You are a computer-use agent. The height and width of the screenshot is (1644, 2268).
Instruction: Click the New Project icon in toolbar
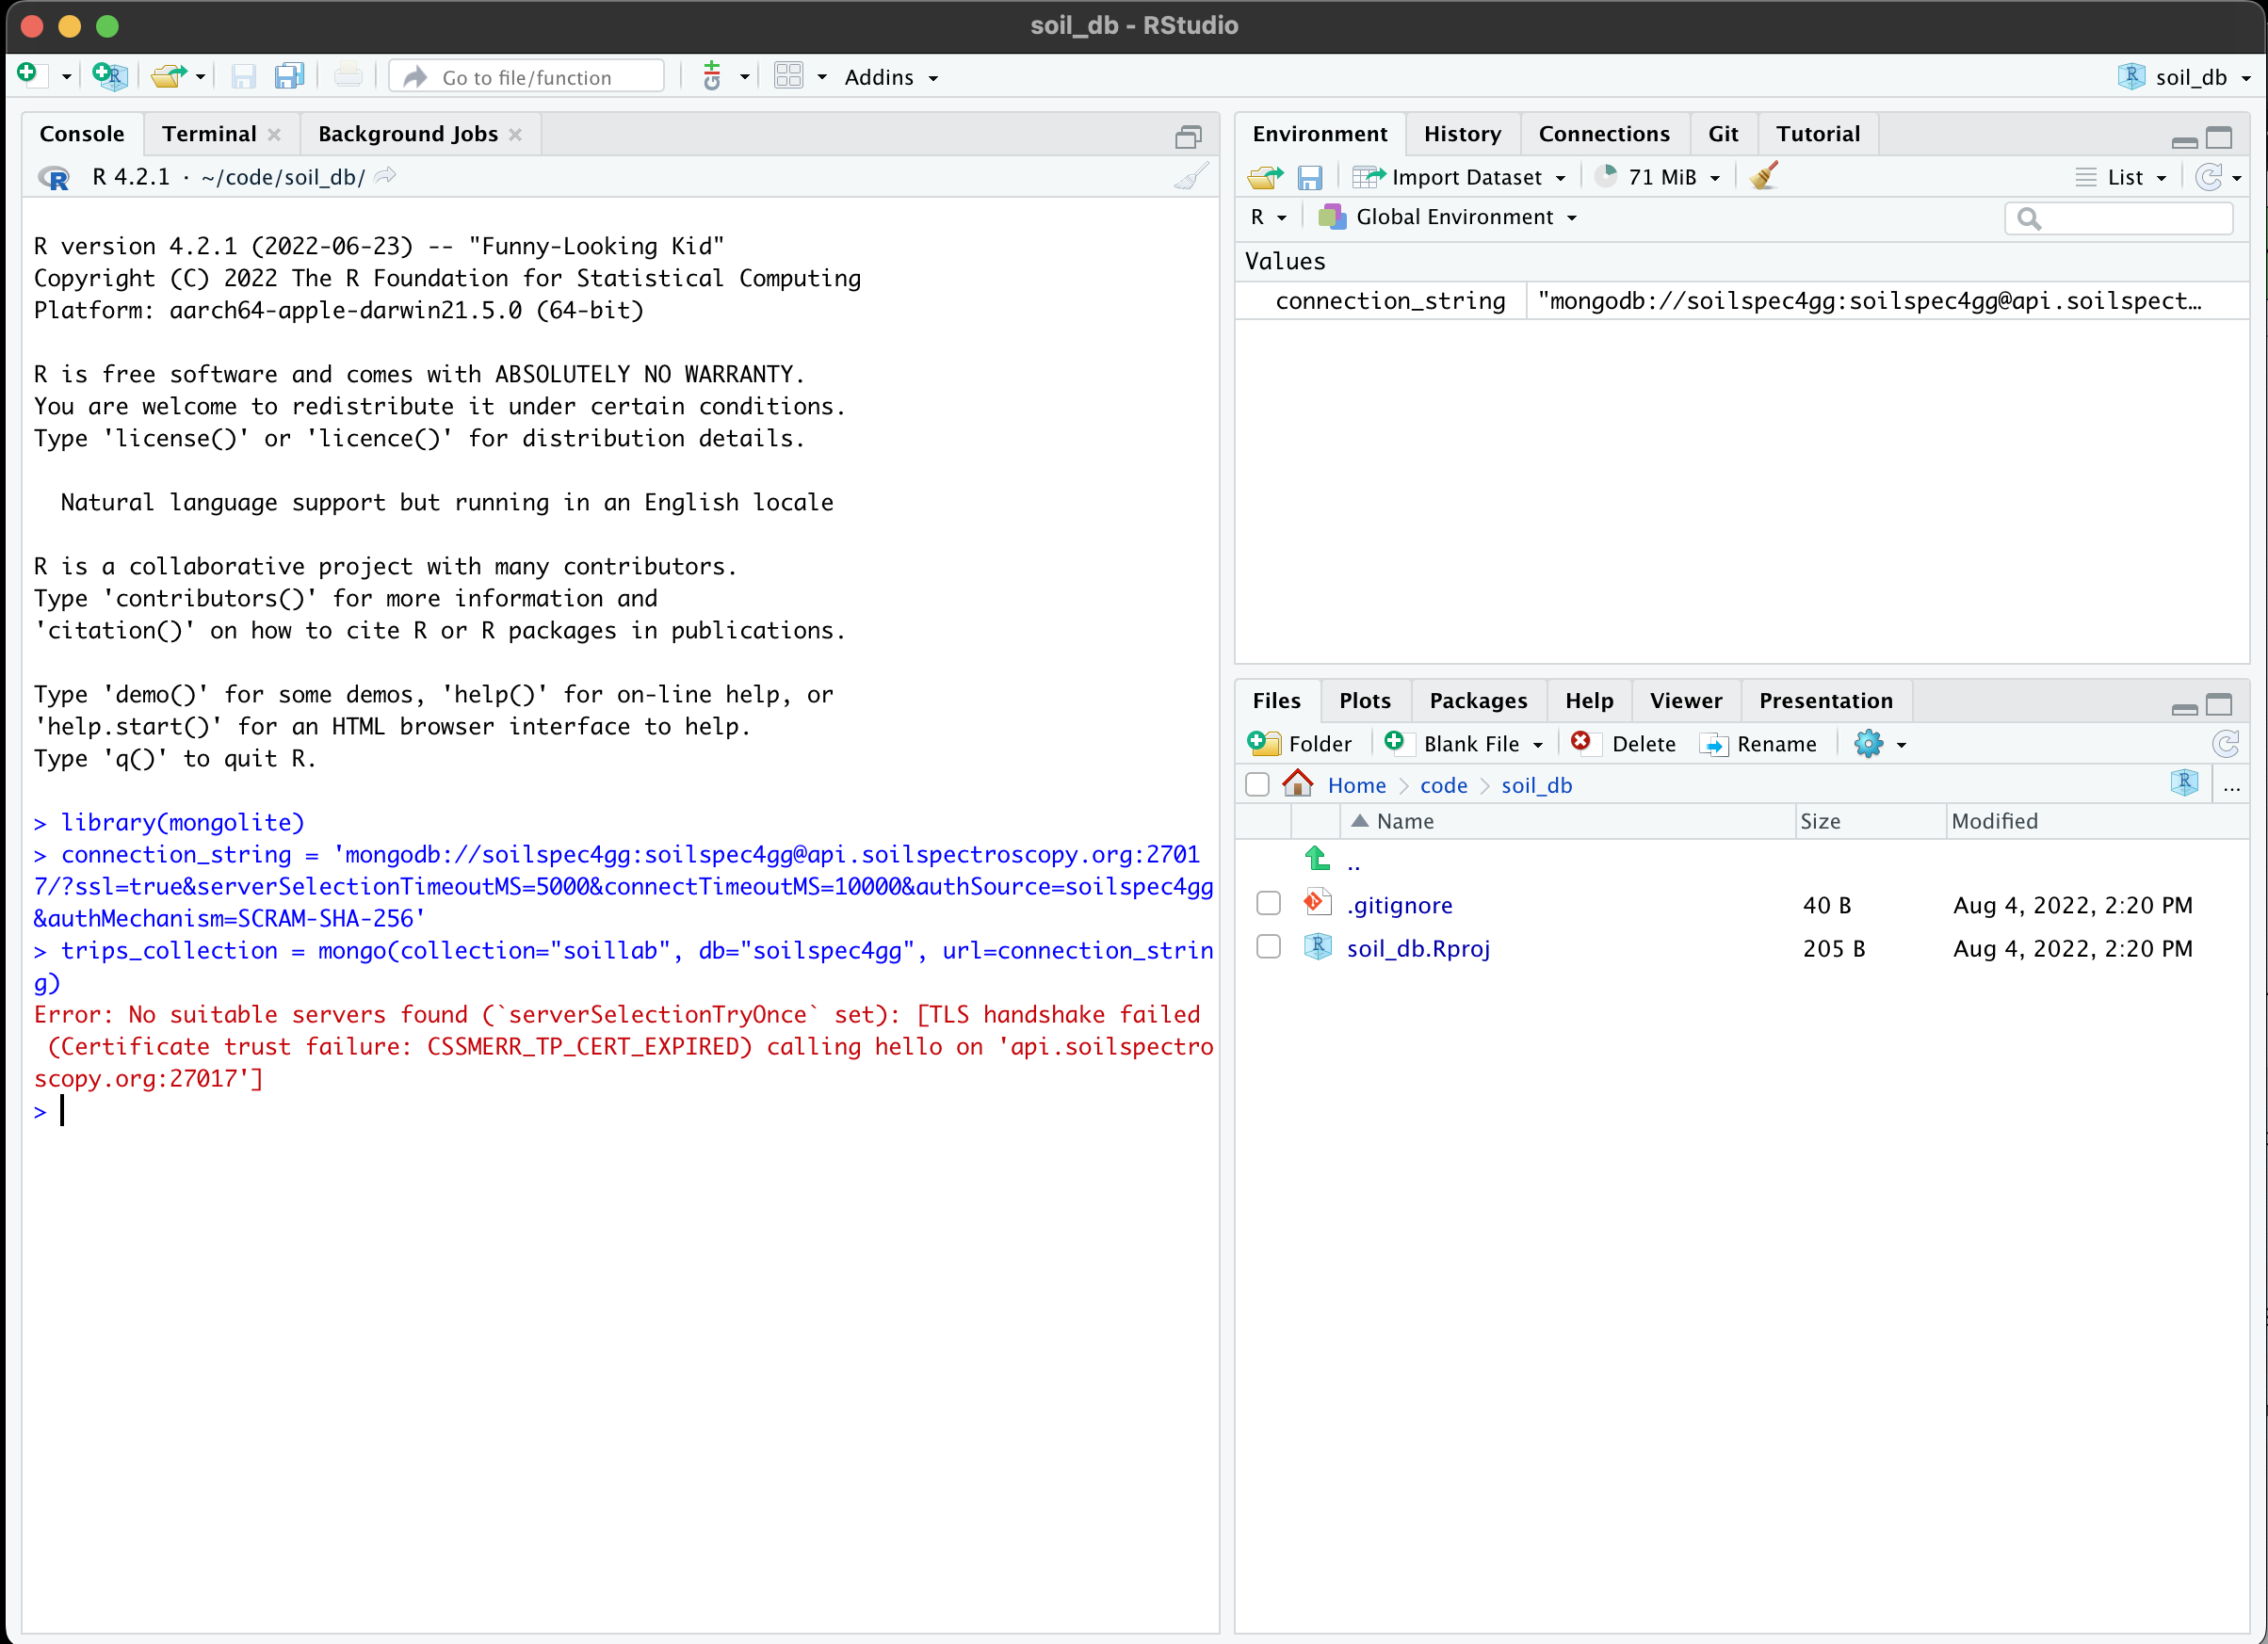(x=108, y=76)
